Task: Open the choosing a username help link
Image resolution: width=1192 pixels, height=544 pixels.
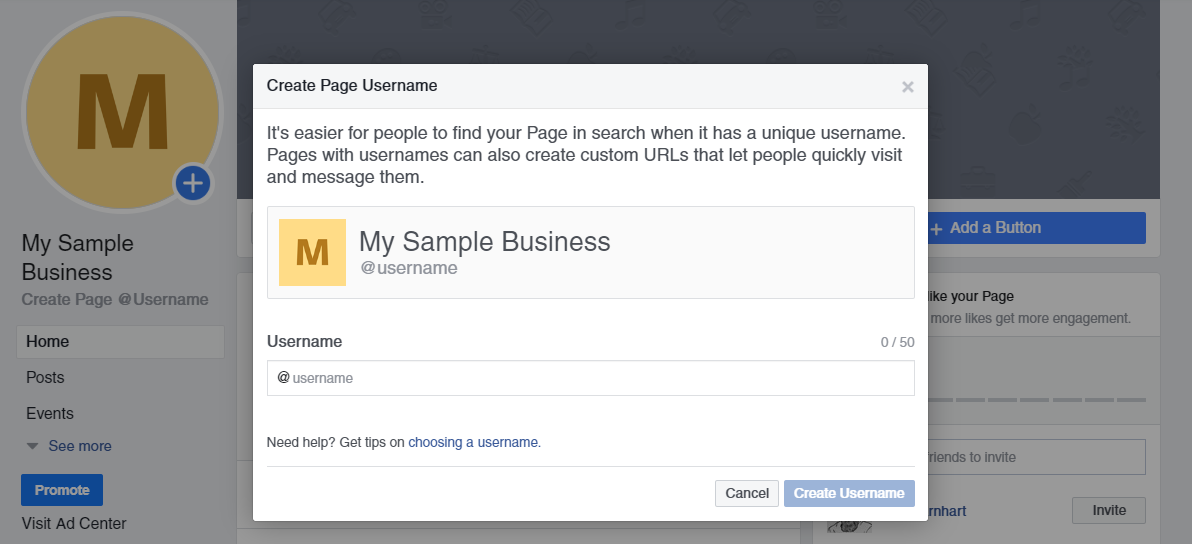Action: (x=473, y=442)
